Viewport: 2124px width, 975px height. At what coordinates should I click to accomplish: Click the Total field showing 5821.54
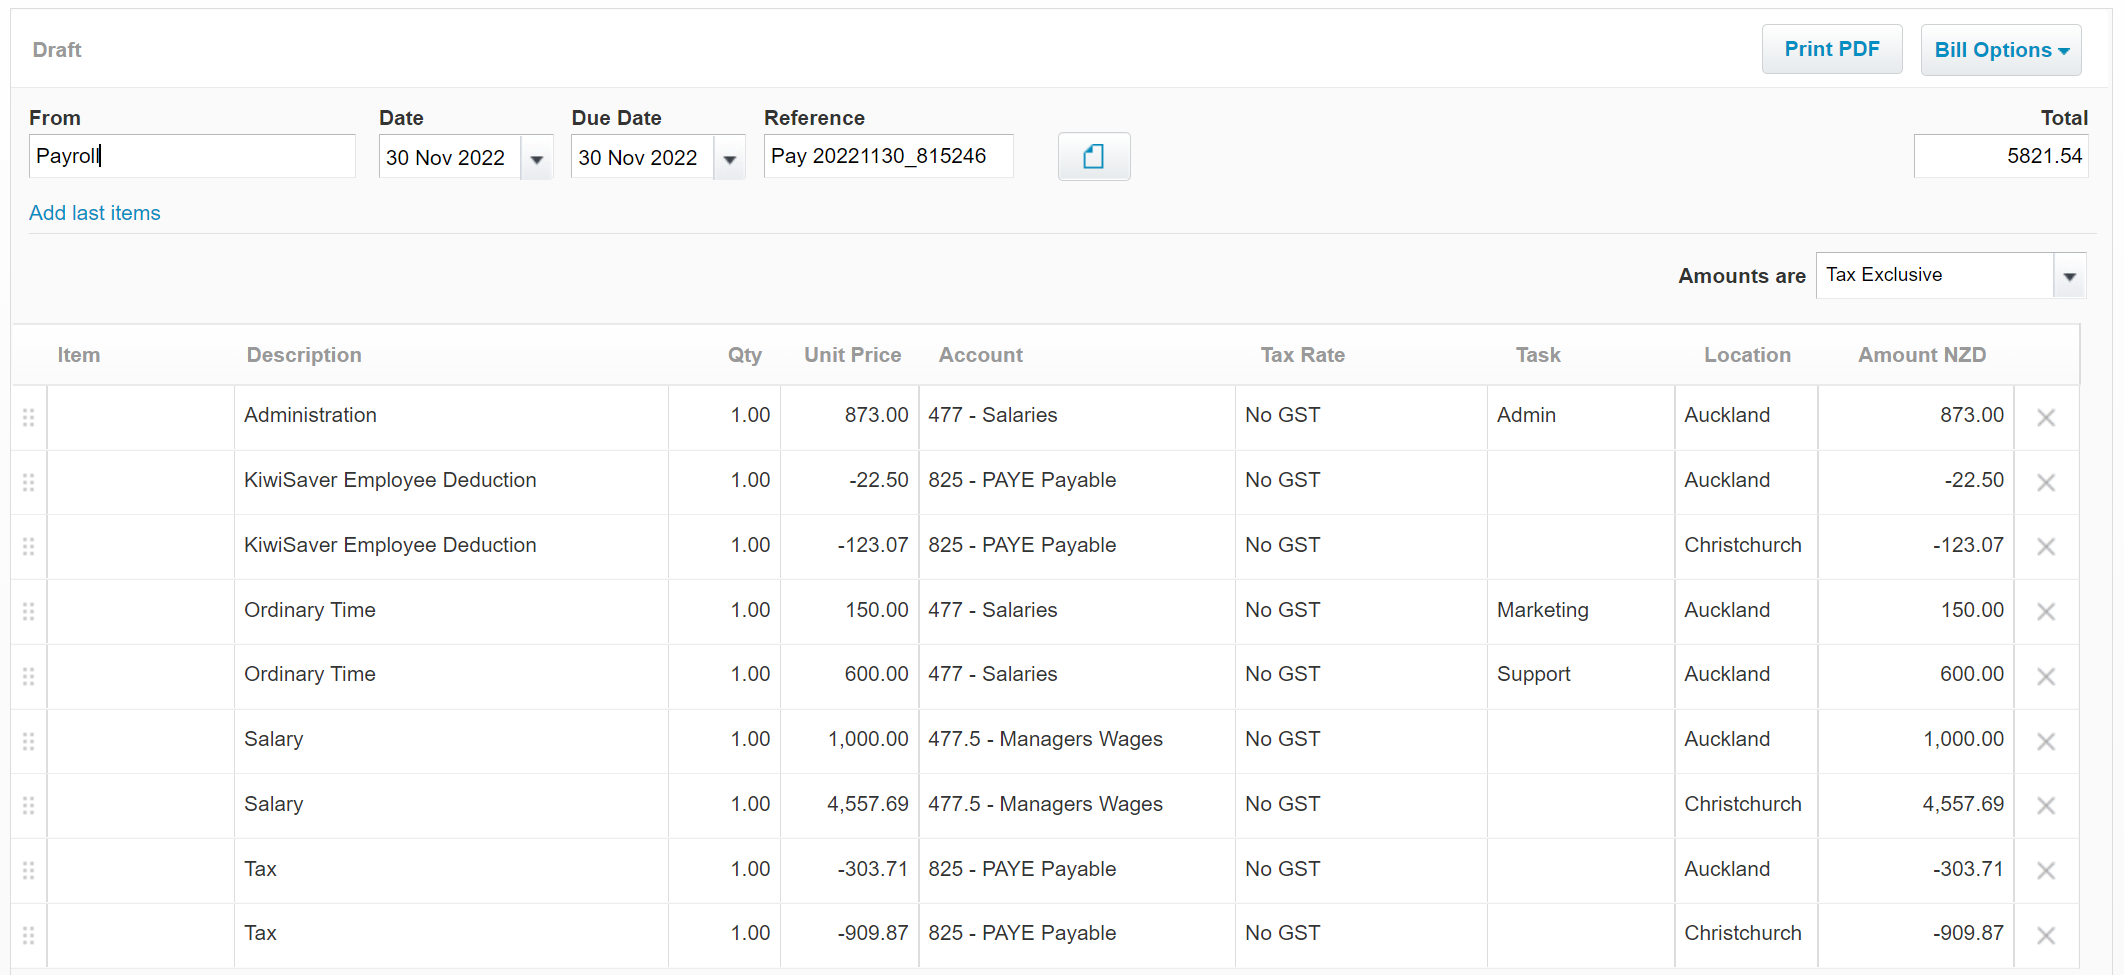point(2001,156)
